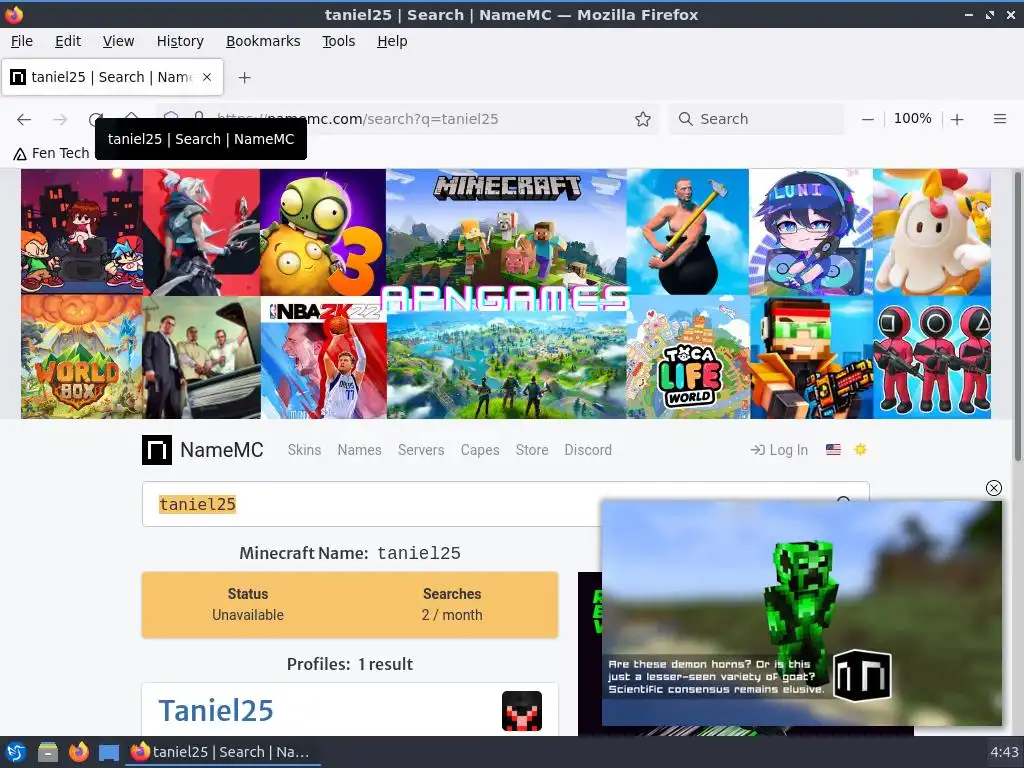Click the Fen Tech bookmark icon
This screenshot has height=768, width=1024.
[x=20, y=153]
